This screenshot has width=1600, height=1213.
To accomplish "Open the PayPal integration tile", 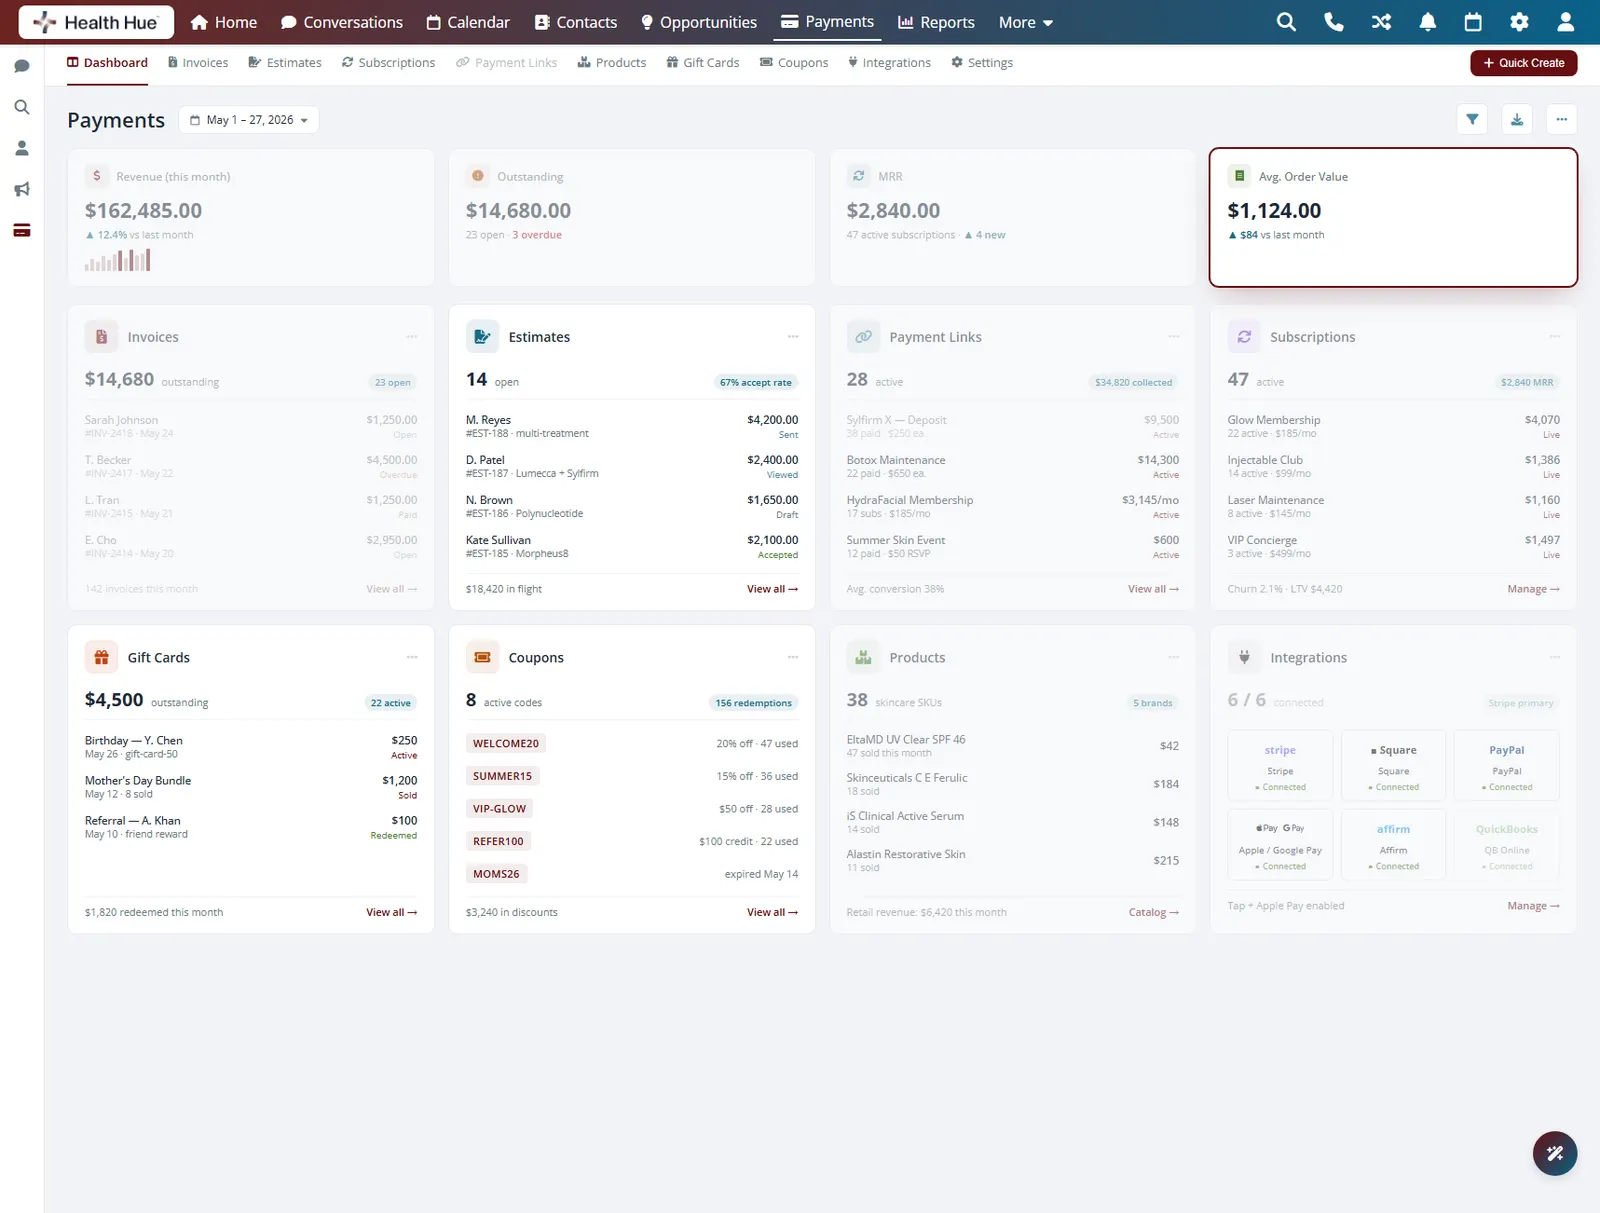I will pos(1507,766).
